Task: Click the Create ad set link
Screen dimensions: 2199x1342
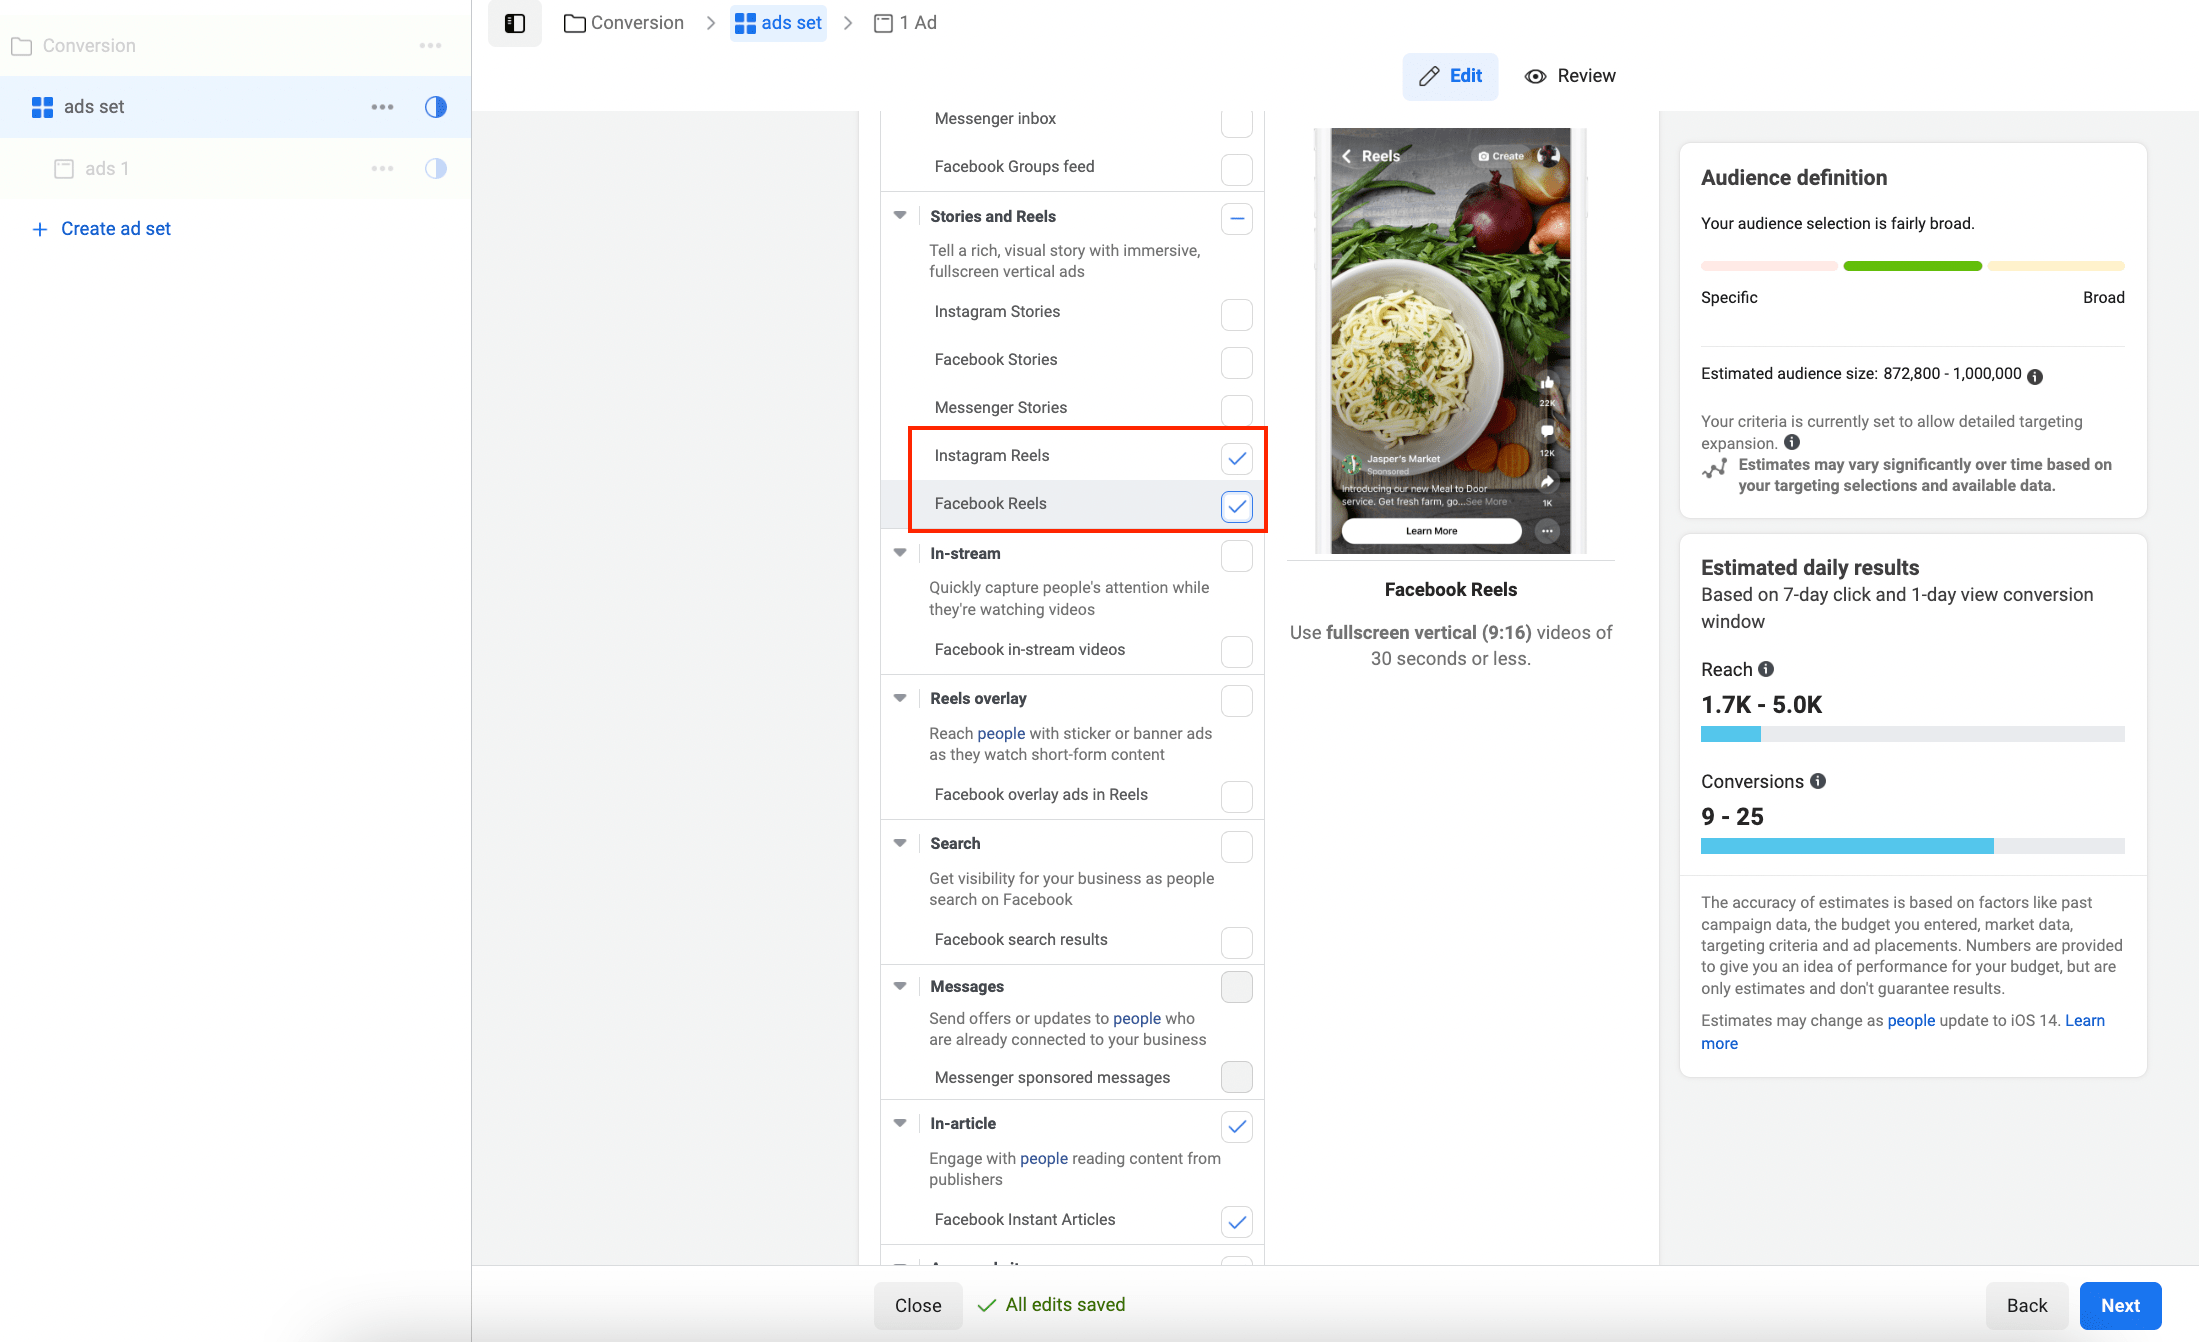Action: tap(113, 228)
